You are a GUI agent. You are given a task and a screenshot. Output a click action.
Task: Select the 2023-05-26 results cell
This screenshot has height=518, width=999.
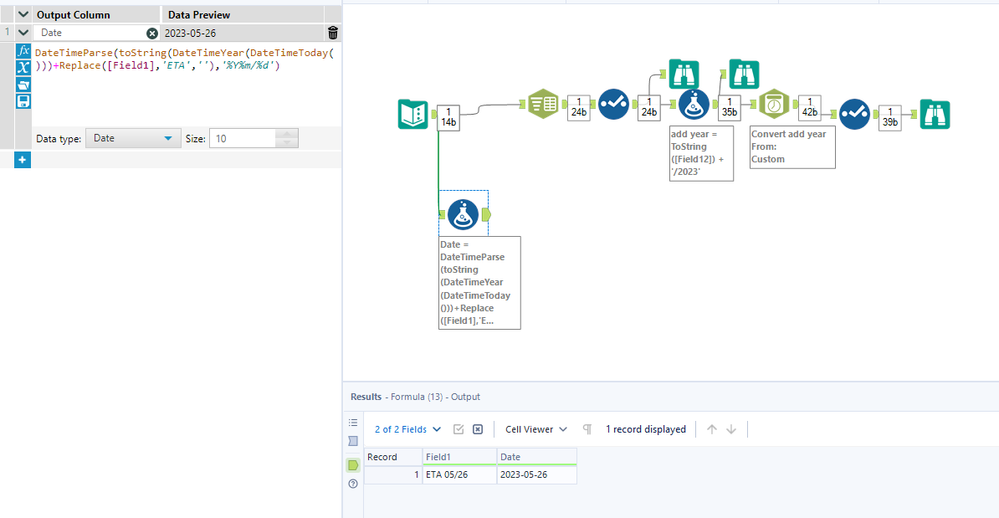[537, 475]
